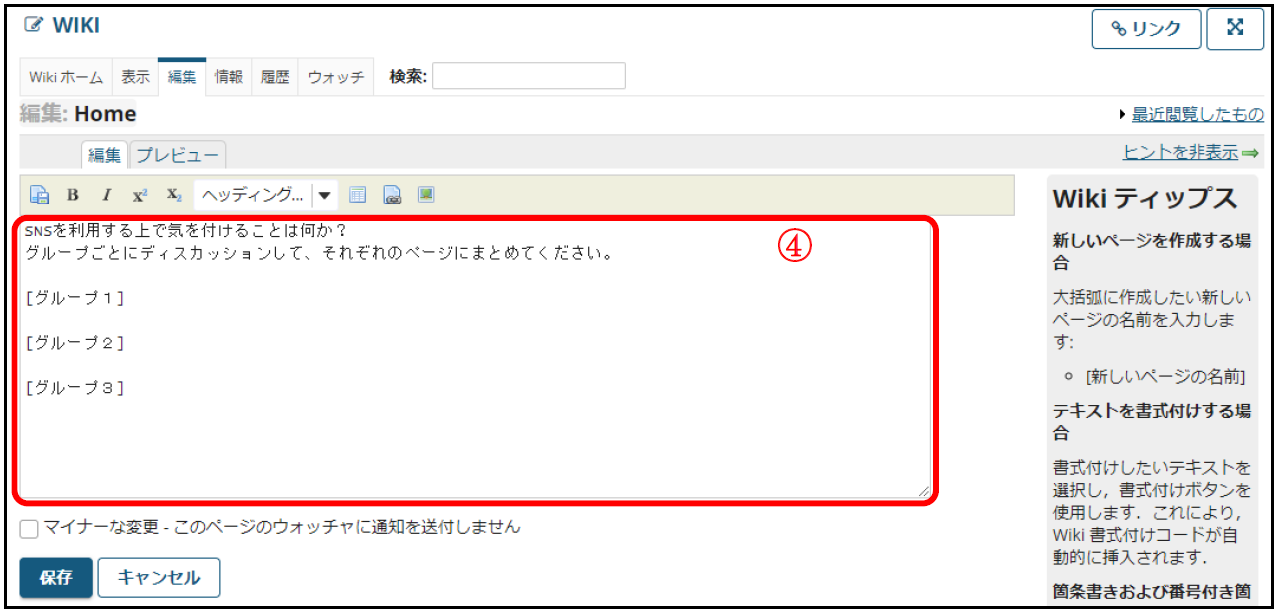Insert an image using the image icon
This screenshot has height=615, width=1279.
(426, 194)
